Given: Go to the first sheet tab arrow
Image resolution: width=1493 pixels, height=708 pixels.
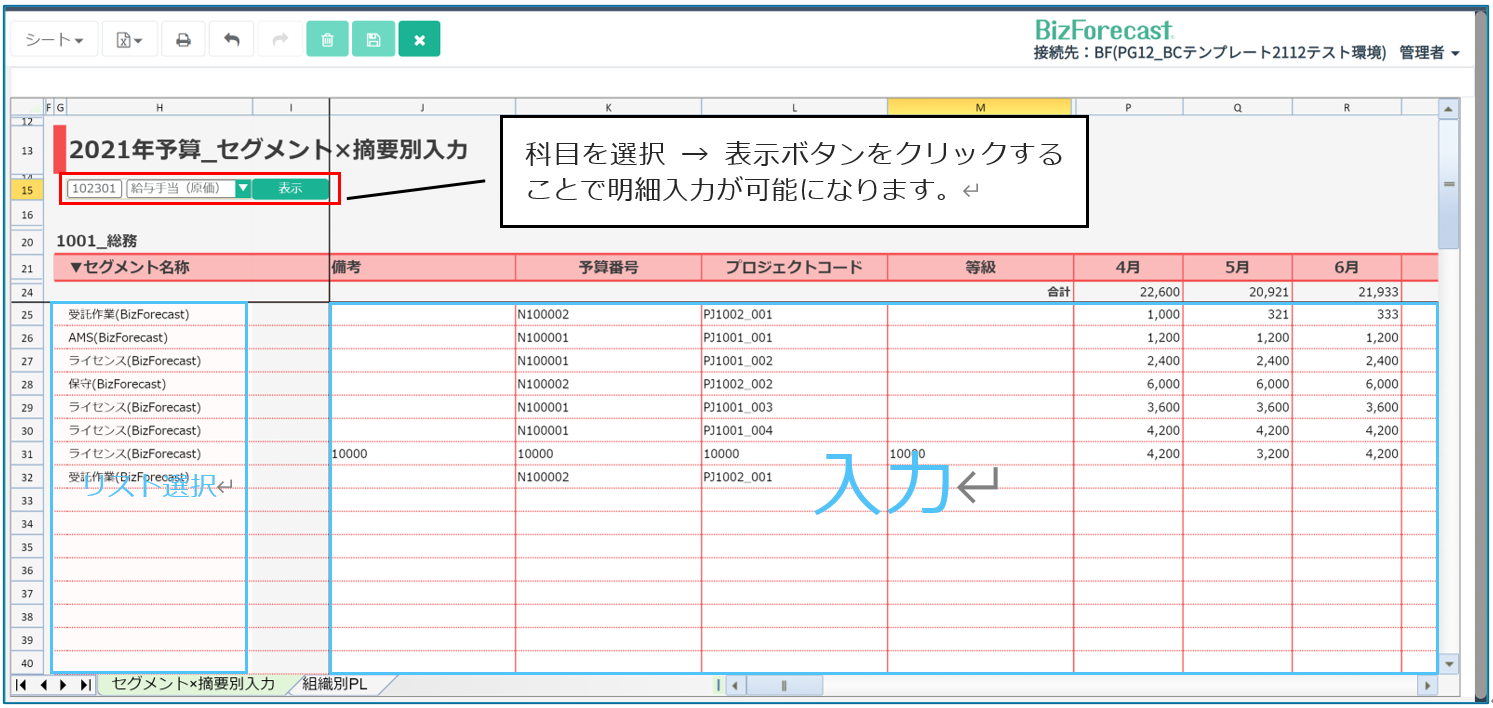Looking at the screenshot, I should coord(20,685).
